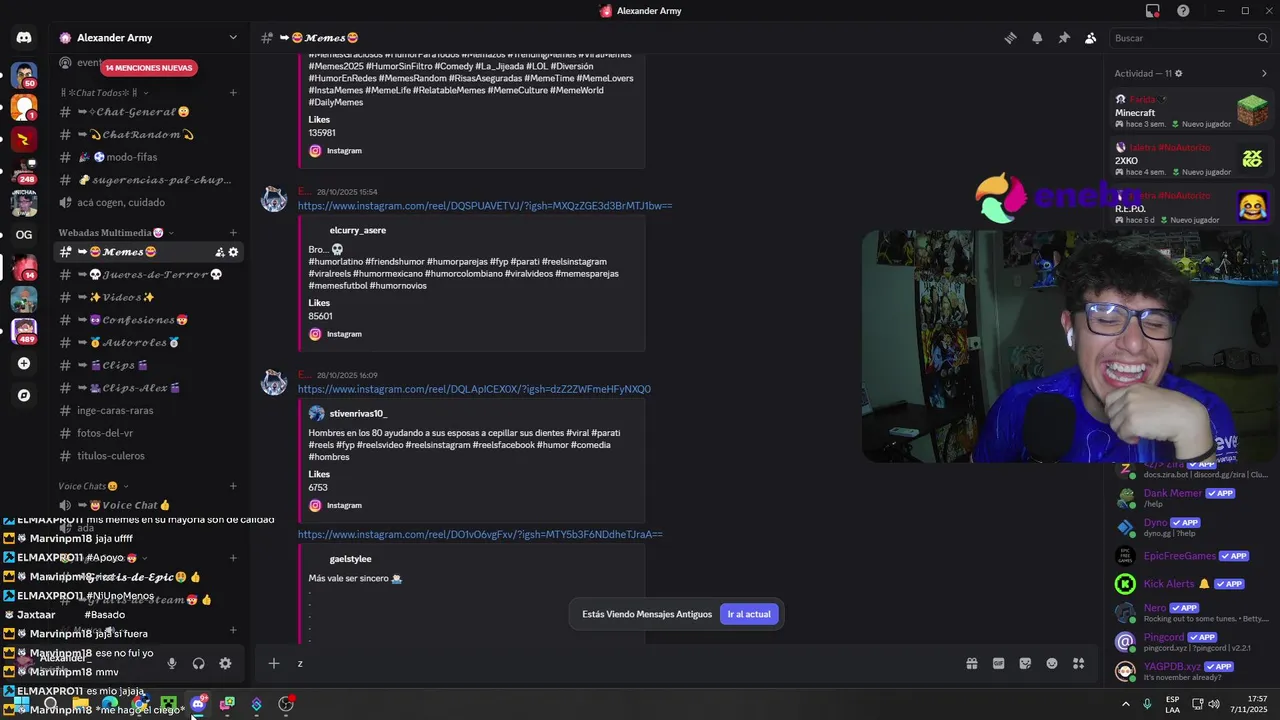The image size is (1280, 720).
Task: Open the Autoroles channel
Action: (148, 343)
